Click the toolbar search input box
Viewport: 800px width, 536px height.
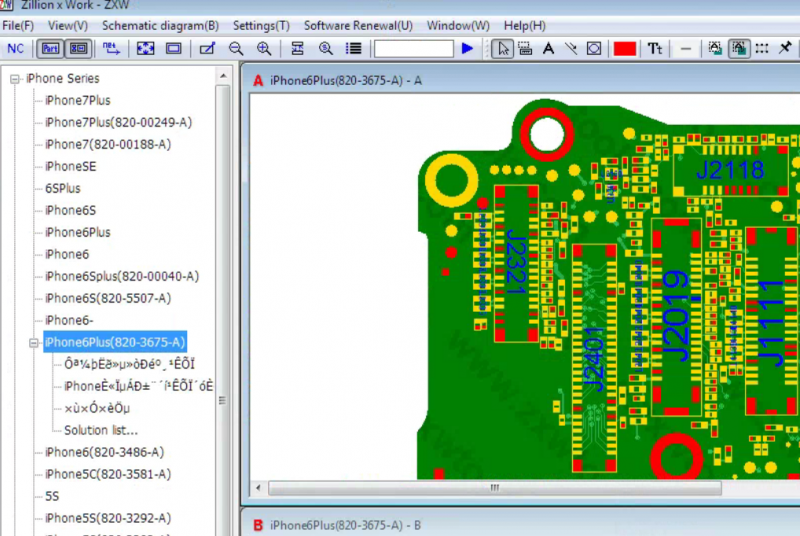pyautogui.click(x=414, y=49)
